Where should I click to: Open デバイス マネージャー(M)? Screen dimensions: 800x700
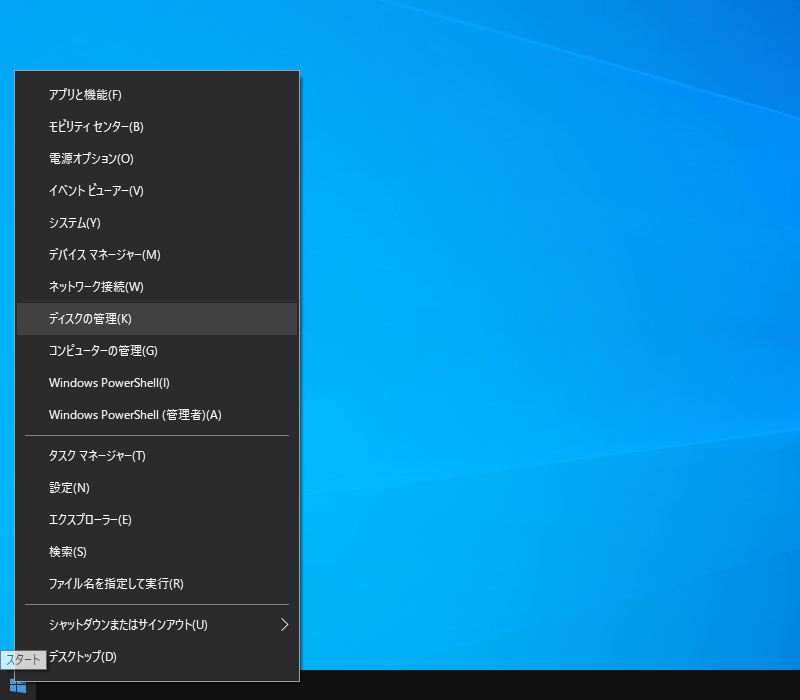157,255
